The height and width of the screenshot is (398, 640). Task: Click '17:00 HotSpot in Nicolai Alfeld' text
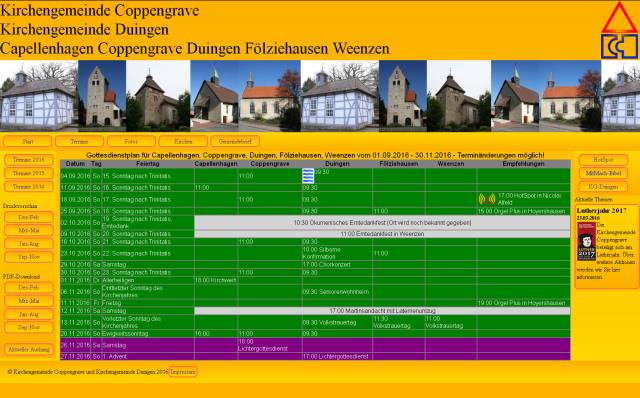(529, 199)
